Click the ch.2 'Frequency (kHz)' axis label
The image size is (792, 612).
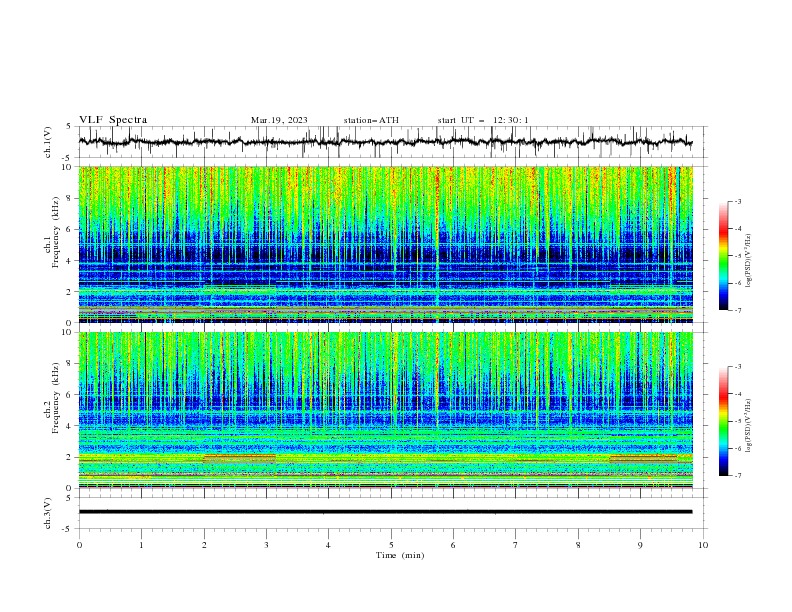click(x=55, y=397)
